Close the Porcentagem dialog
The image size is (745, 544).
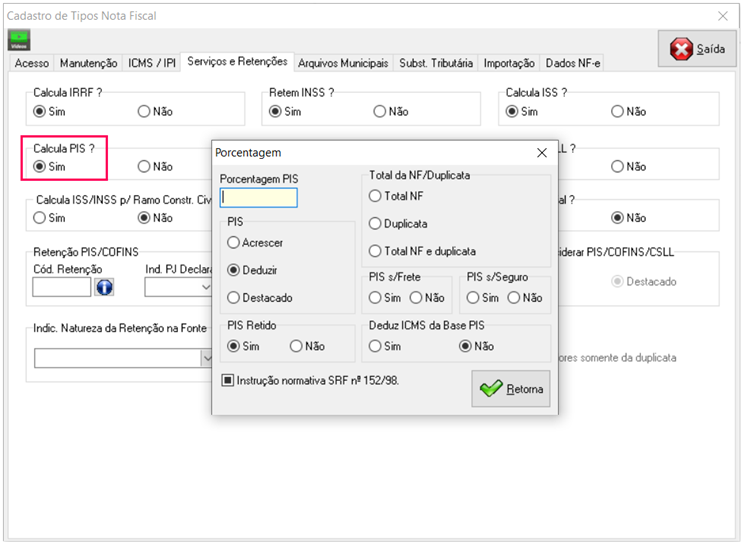[x=542, y=153]
